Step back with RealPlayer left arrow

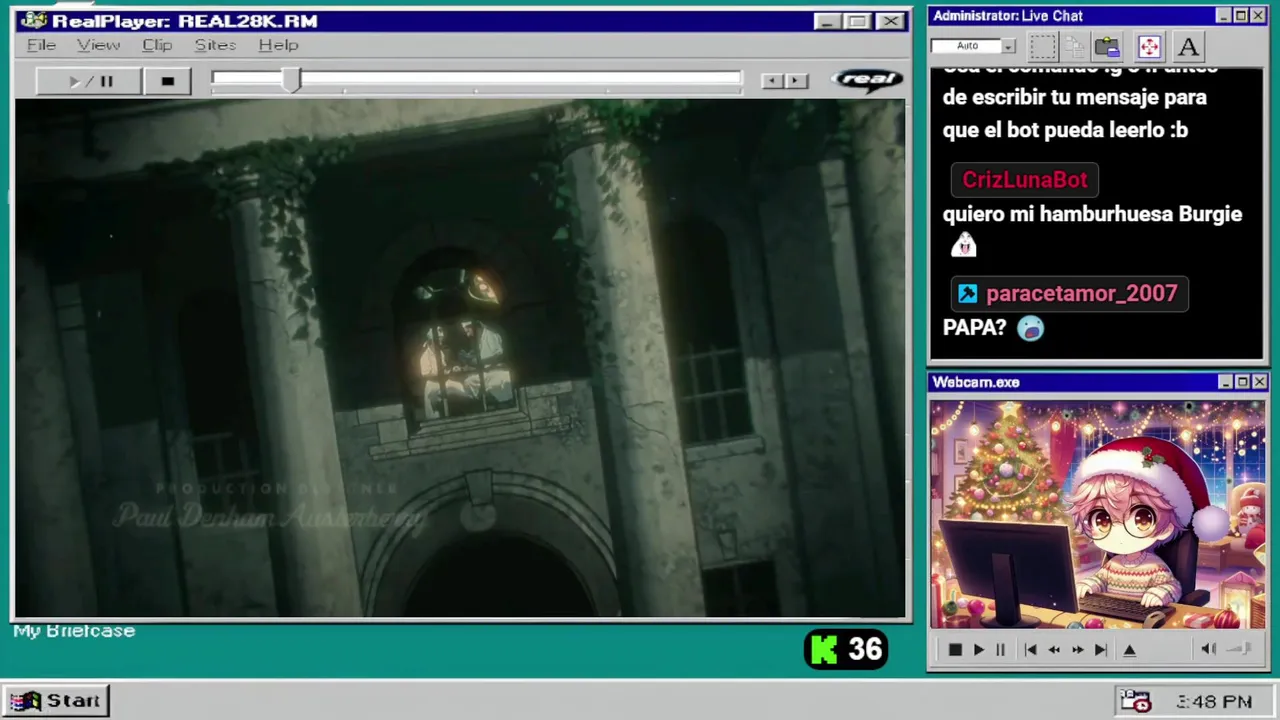[771, 81]
